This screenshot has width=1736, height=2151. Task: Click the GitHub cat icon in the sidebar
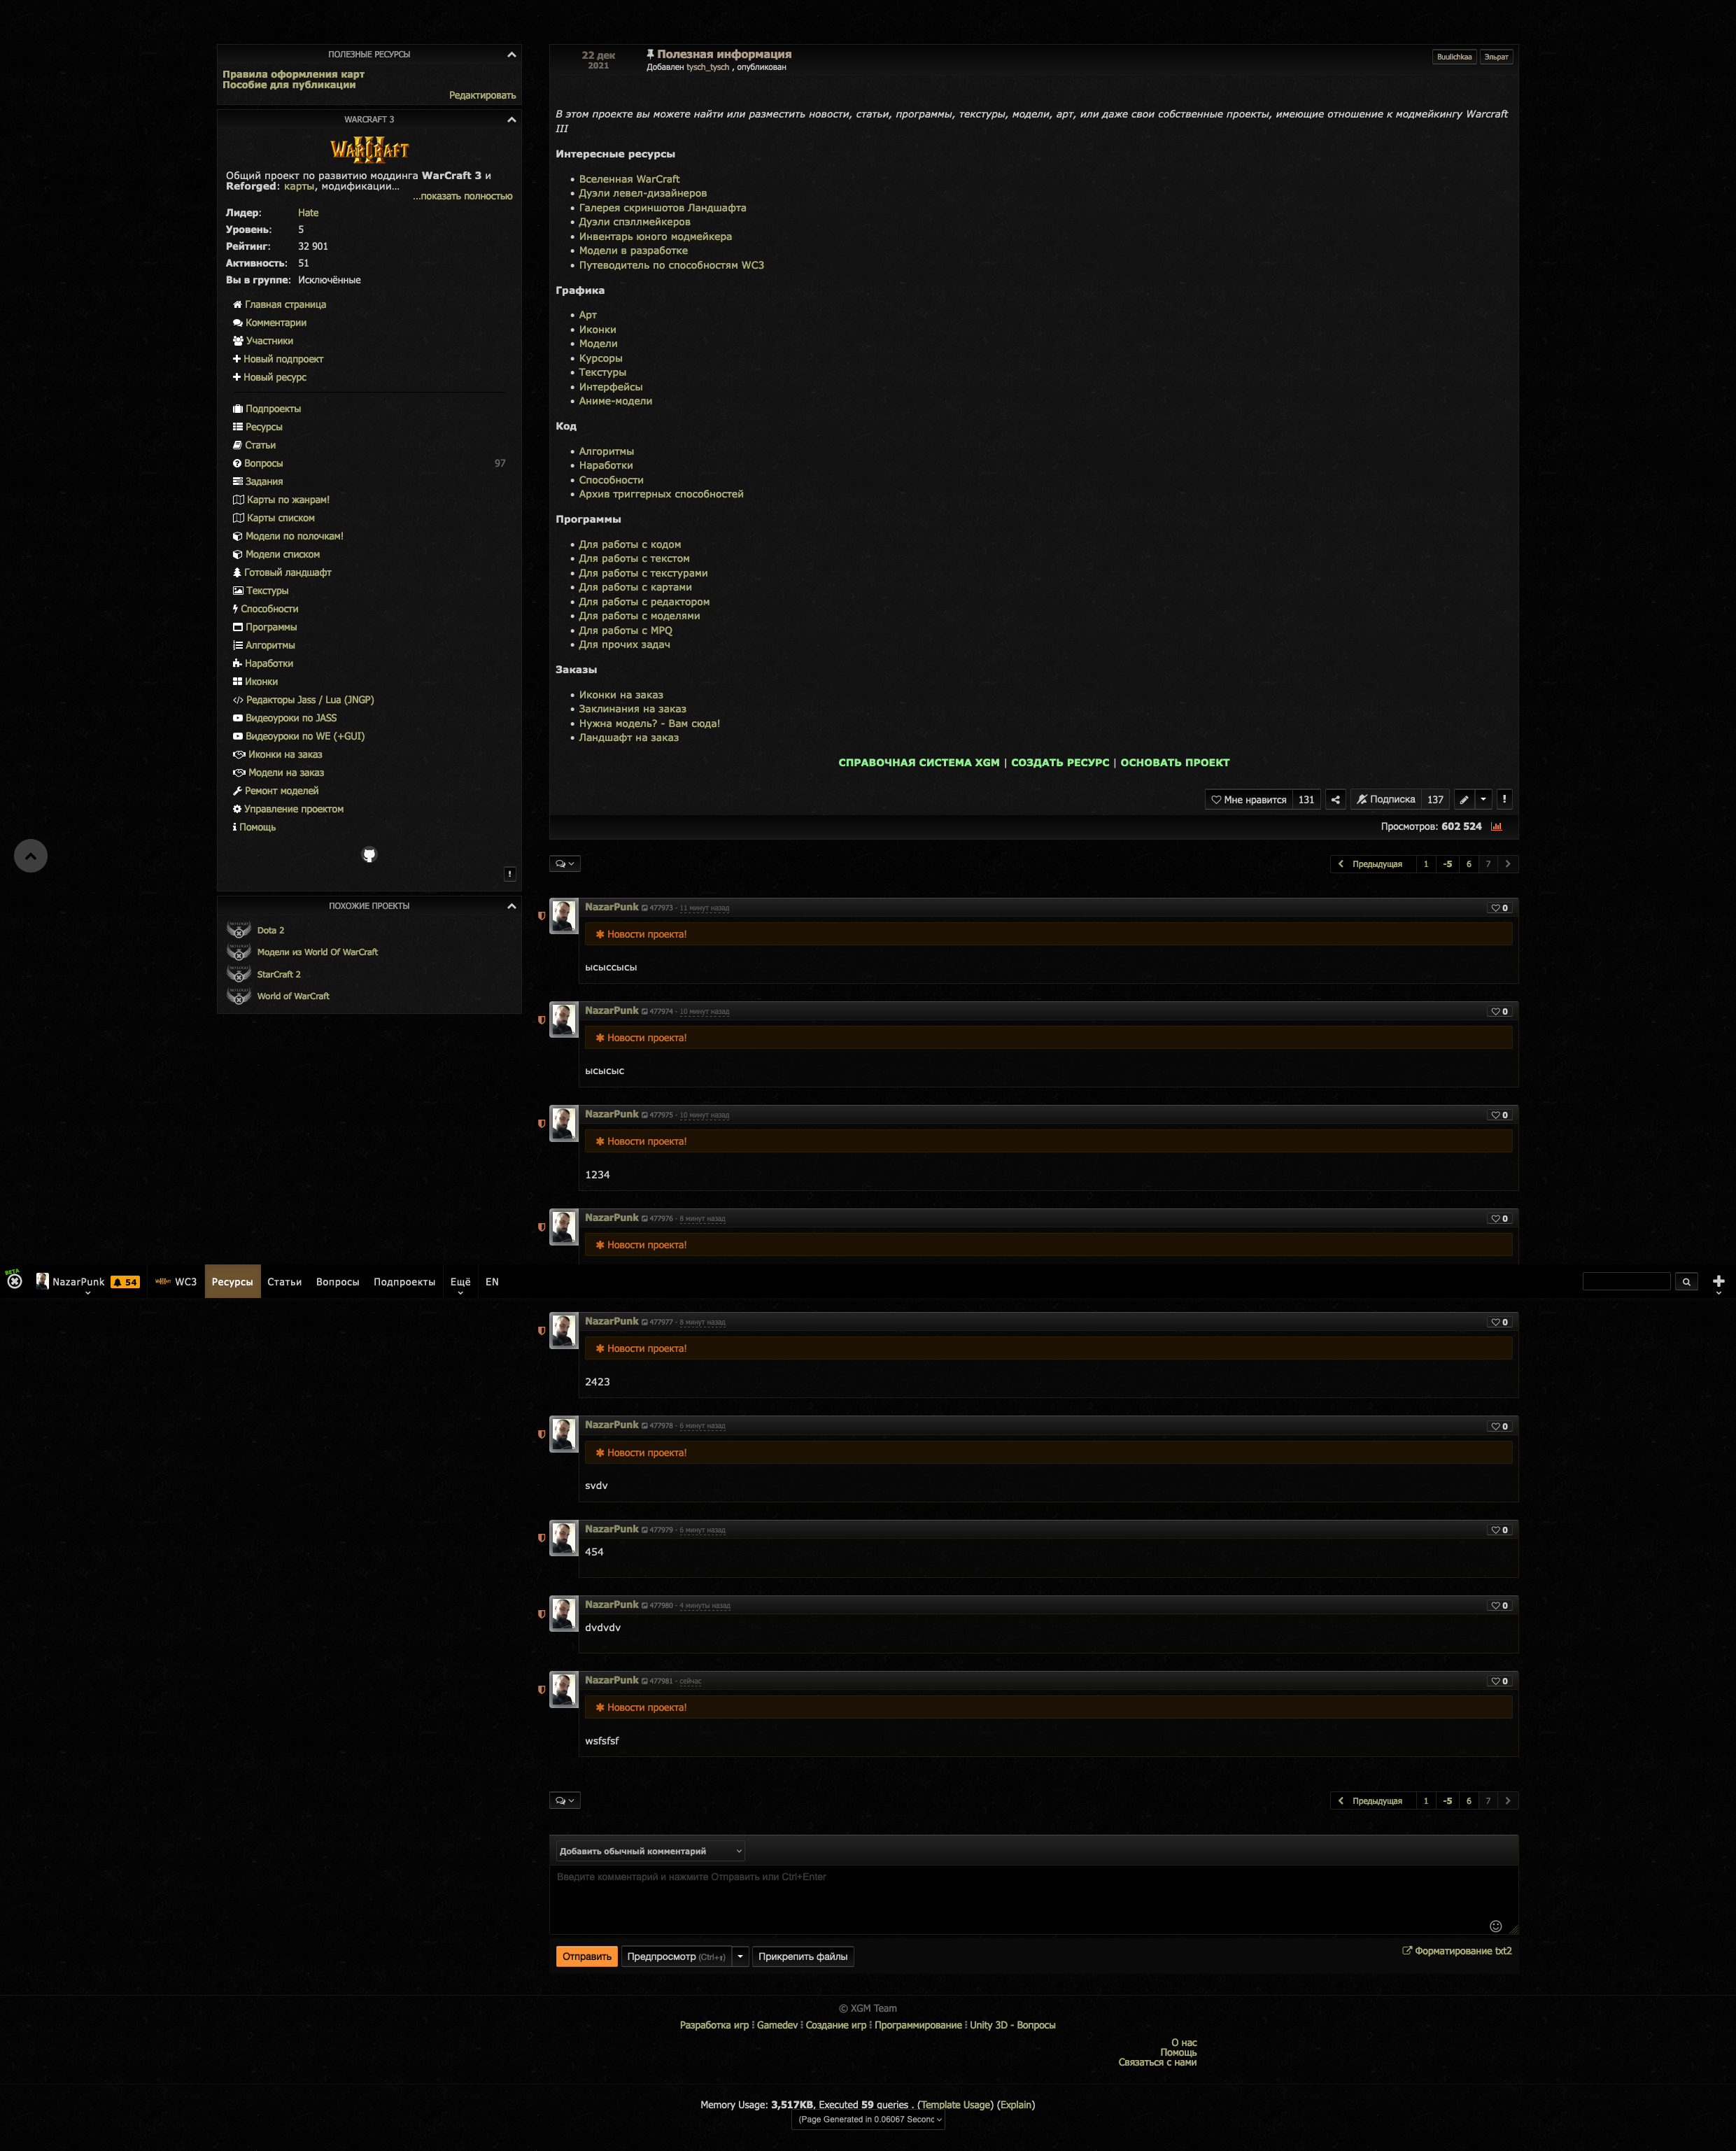369,854
